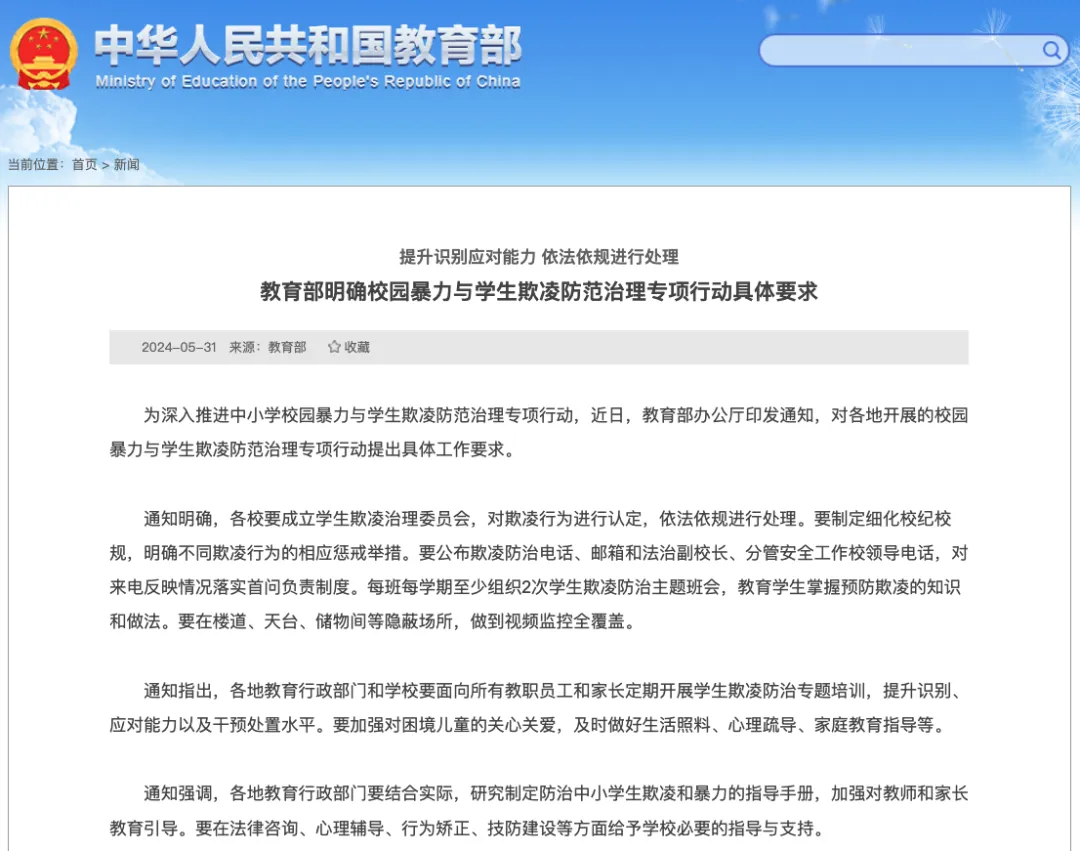1080x851 pixels.
Task: Click the subheading 提升识别应对能力 依法依规进行处理
Action: click(x=539, y=257)
